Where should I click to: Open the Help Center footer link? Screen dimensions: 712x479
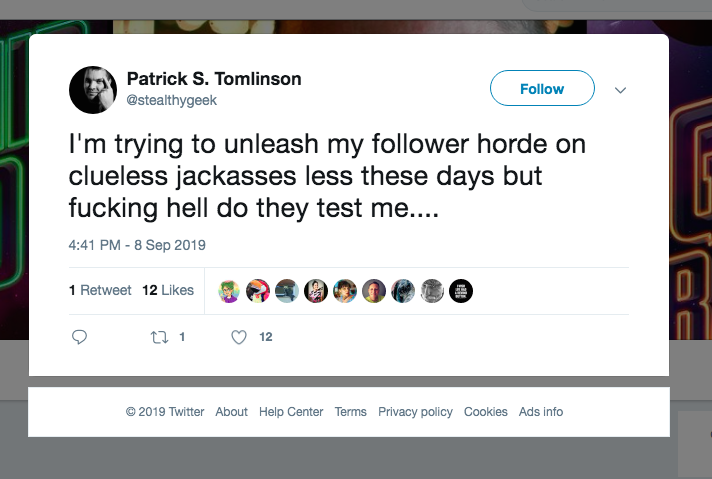tap(291, 412)
